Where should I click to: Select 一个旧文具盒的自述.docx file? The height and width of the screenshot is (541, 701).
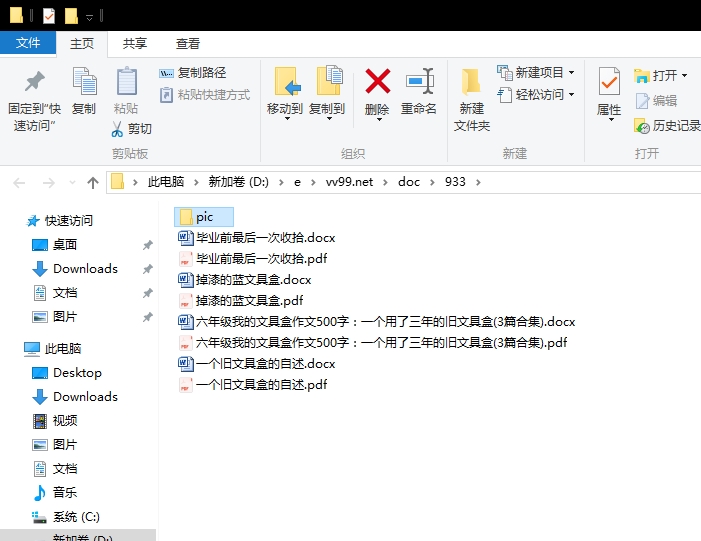click(x=257, y=363)
